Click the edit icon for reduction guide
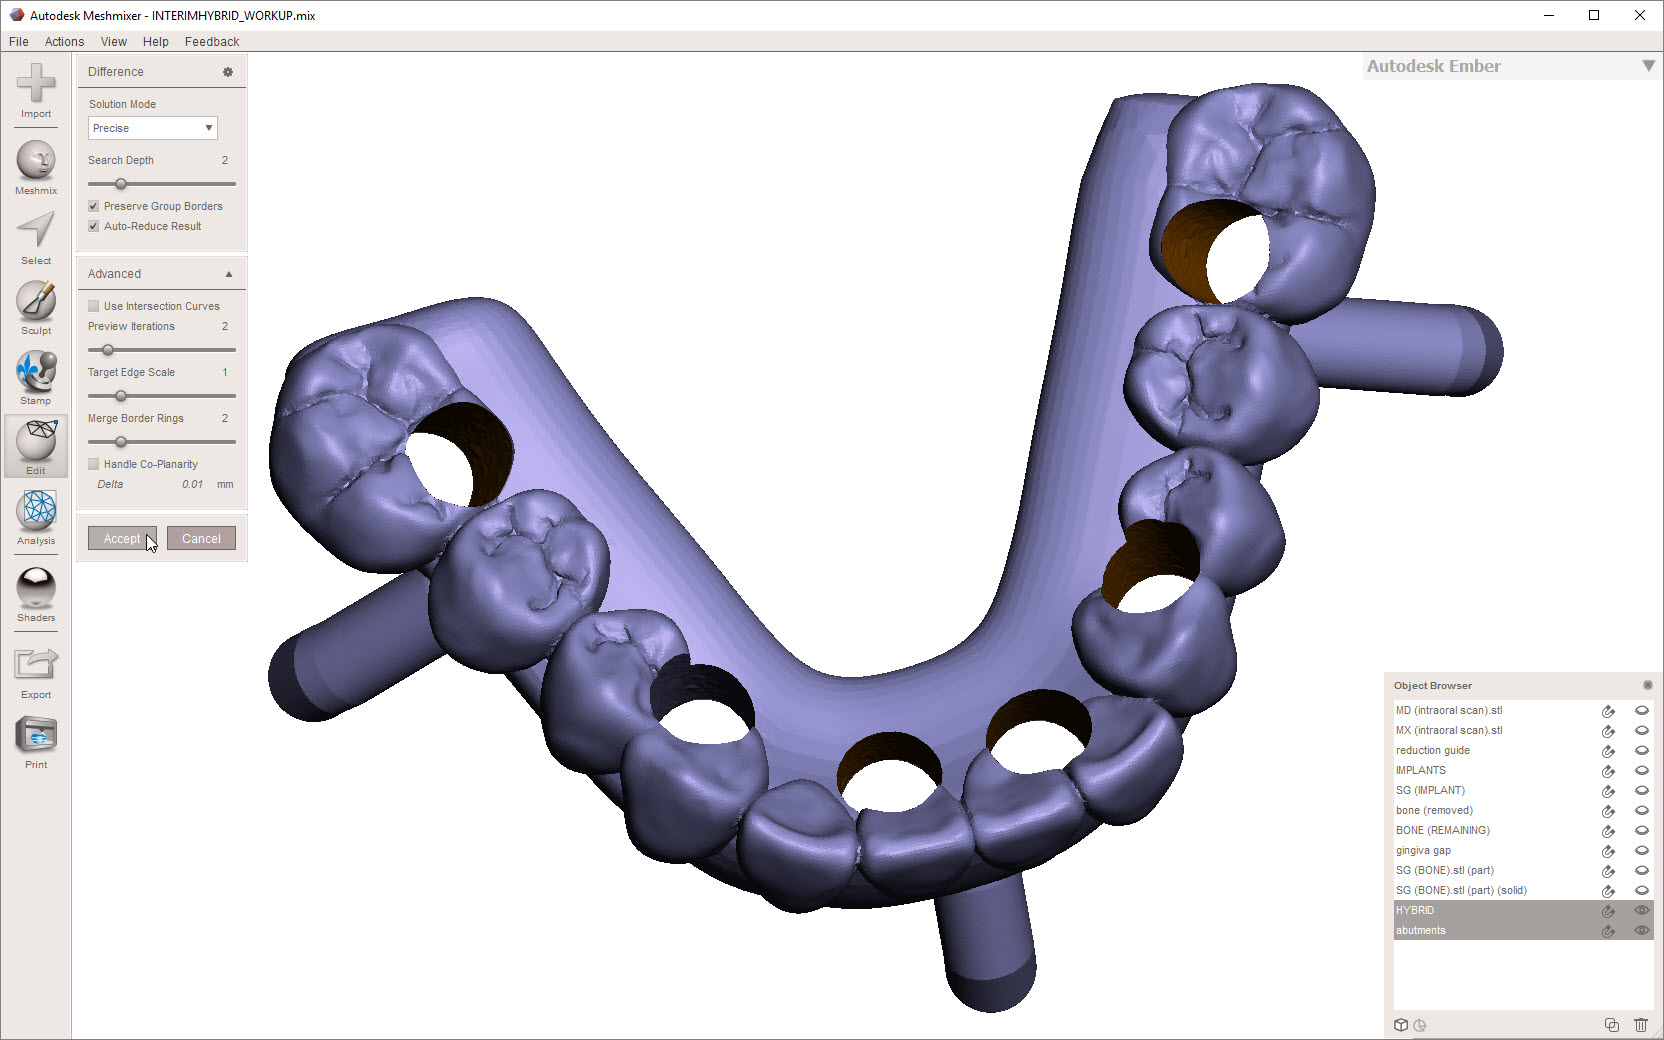The width and height of the screenshot is (1664, 1040). click(1608, 751)
